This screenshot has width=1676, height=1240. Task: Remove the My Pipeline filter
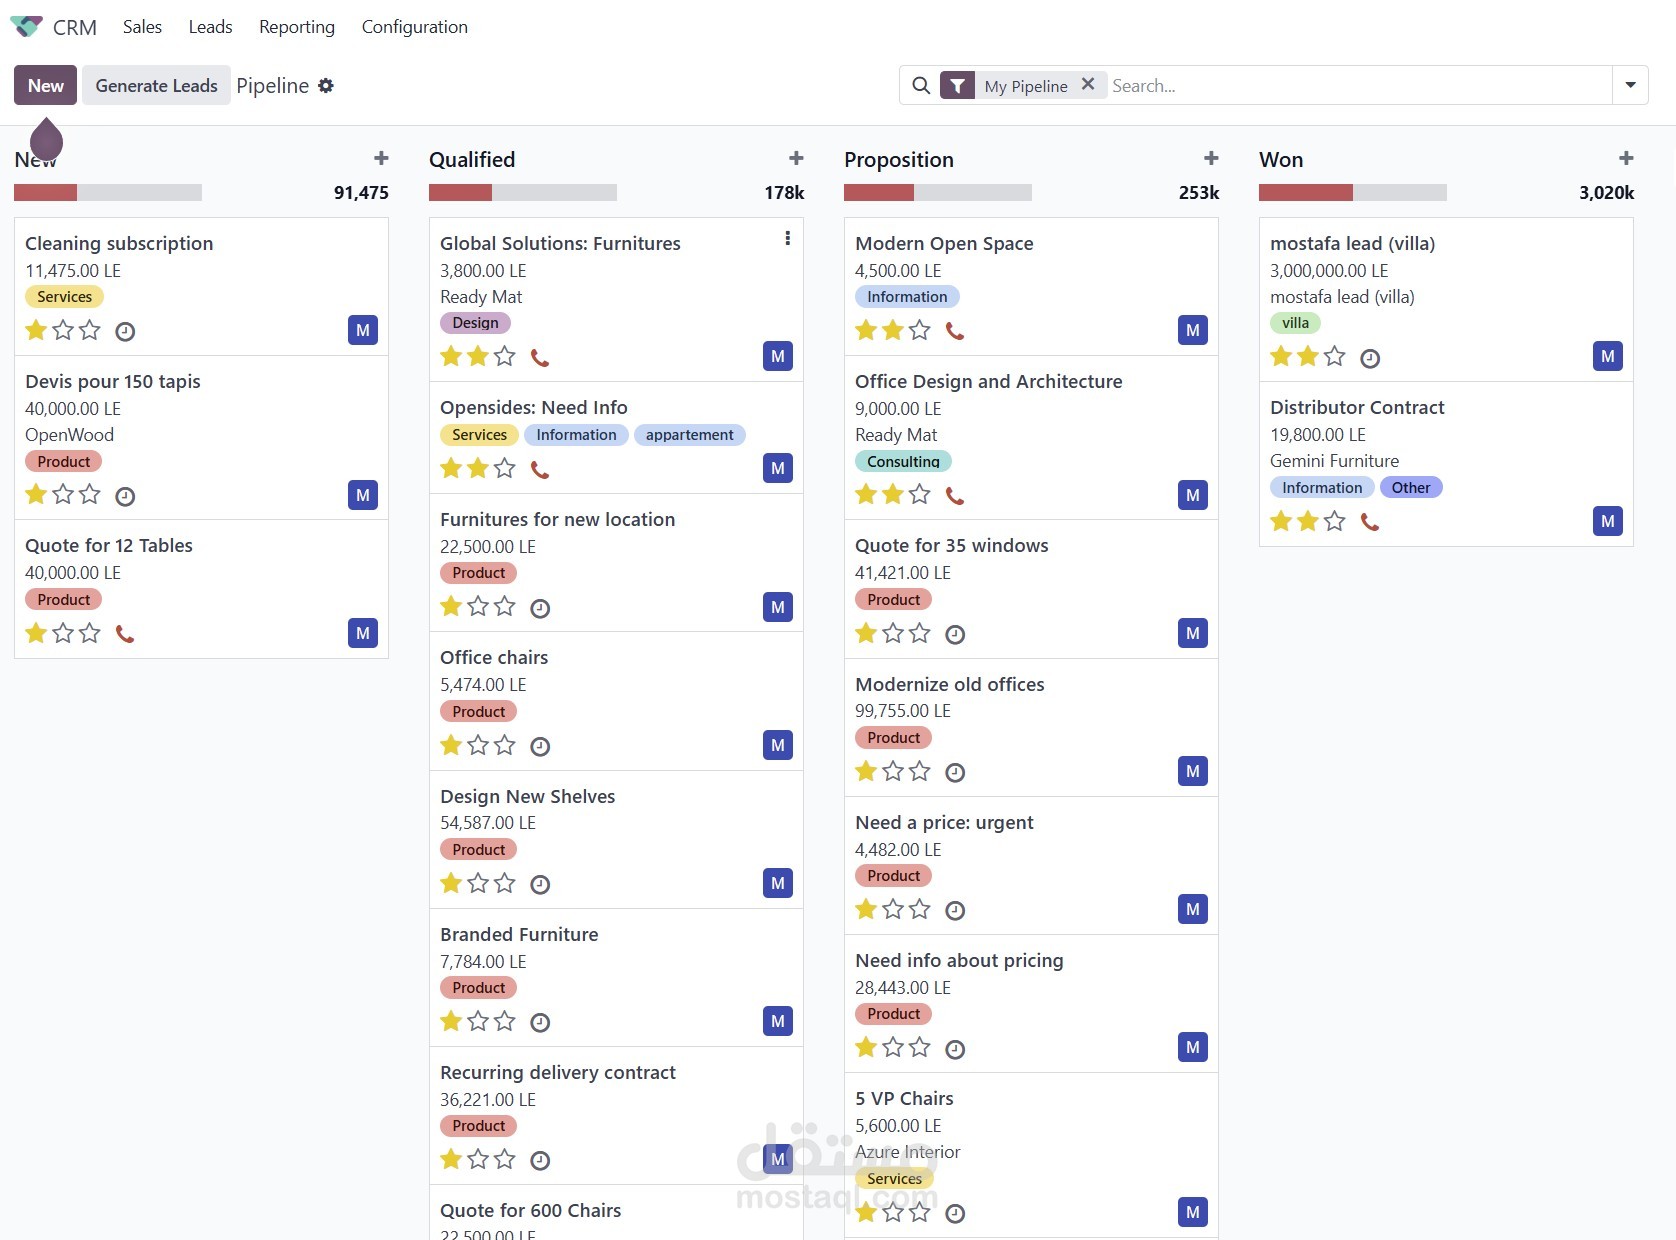(x=1089, y=85)
